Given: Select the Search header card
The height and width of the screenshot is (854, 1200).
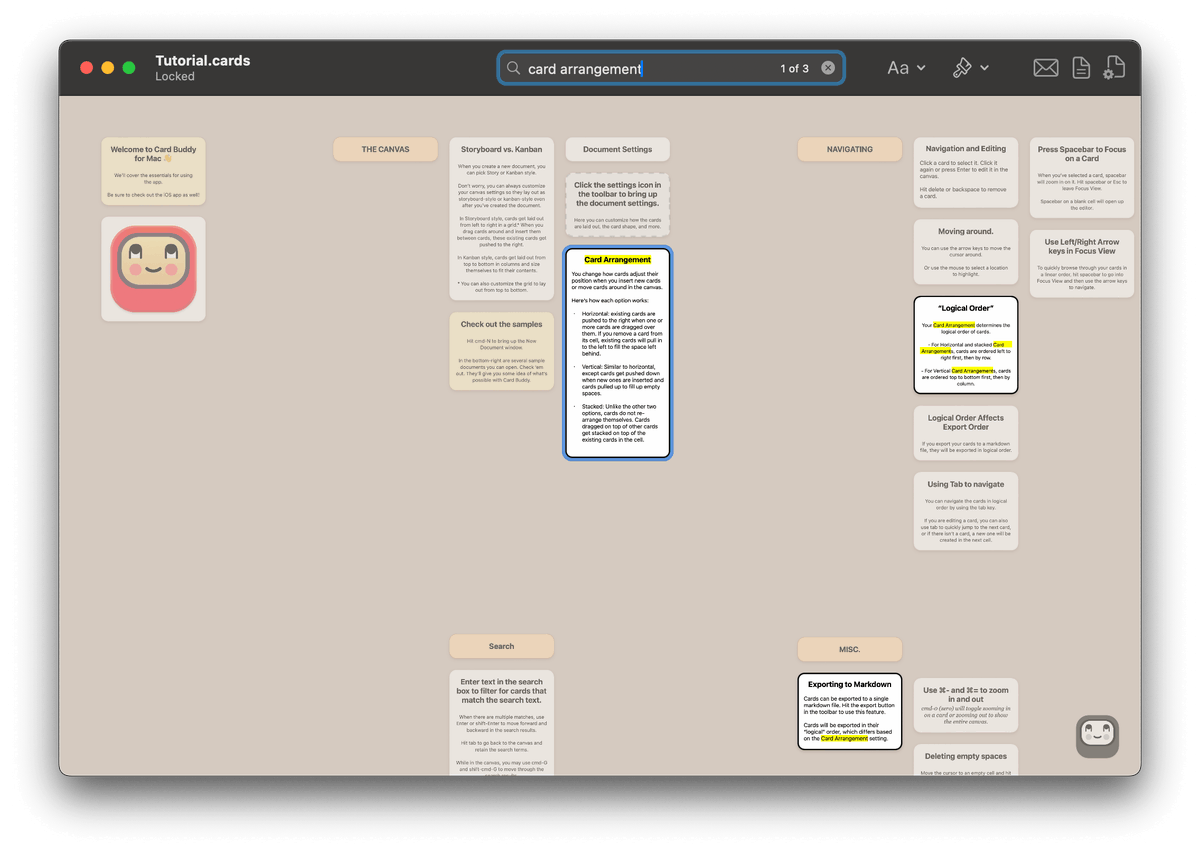Looking at the screenshot, I should click(x=501, y=646).
